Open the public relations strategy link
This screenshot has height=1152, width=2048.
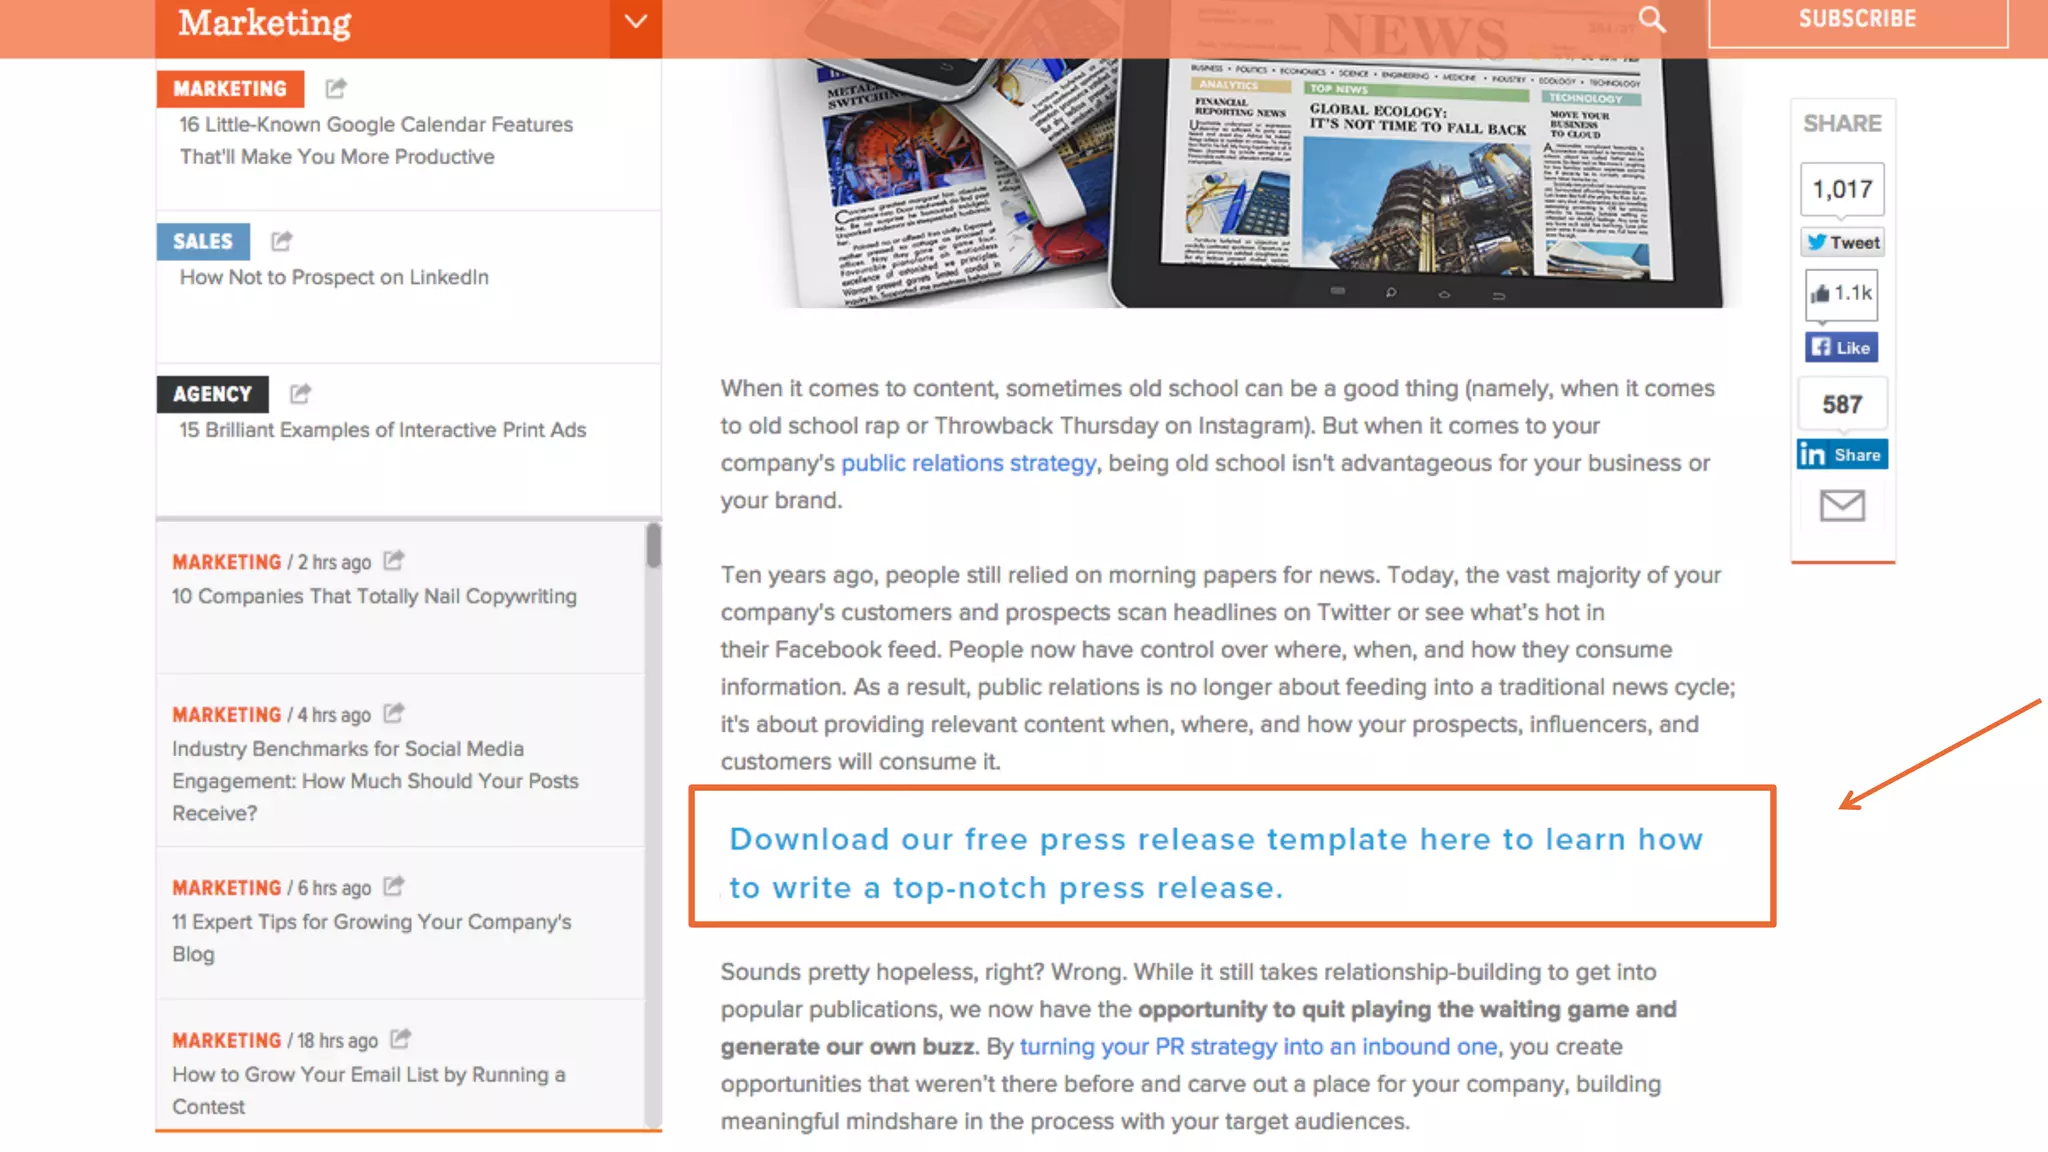click(968, 463)
